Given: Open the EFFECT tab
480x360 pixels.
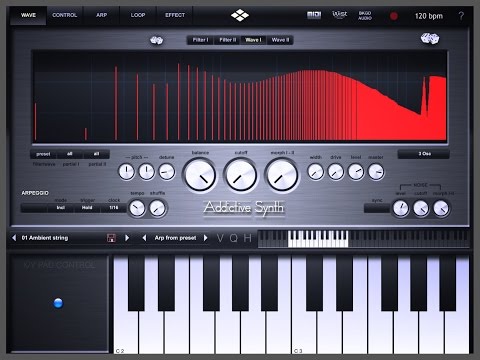Looking at the screenshot, I should pos(175,15).
